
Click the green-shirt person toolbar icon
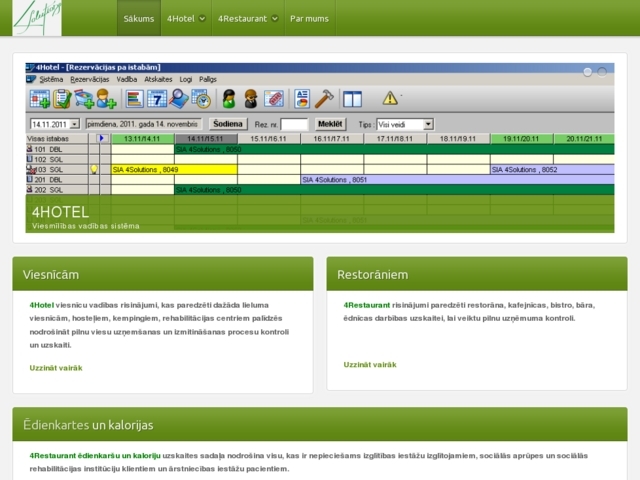(229, 99)
